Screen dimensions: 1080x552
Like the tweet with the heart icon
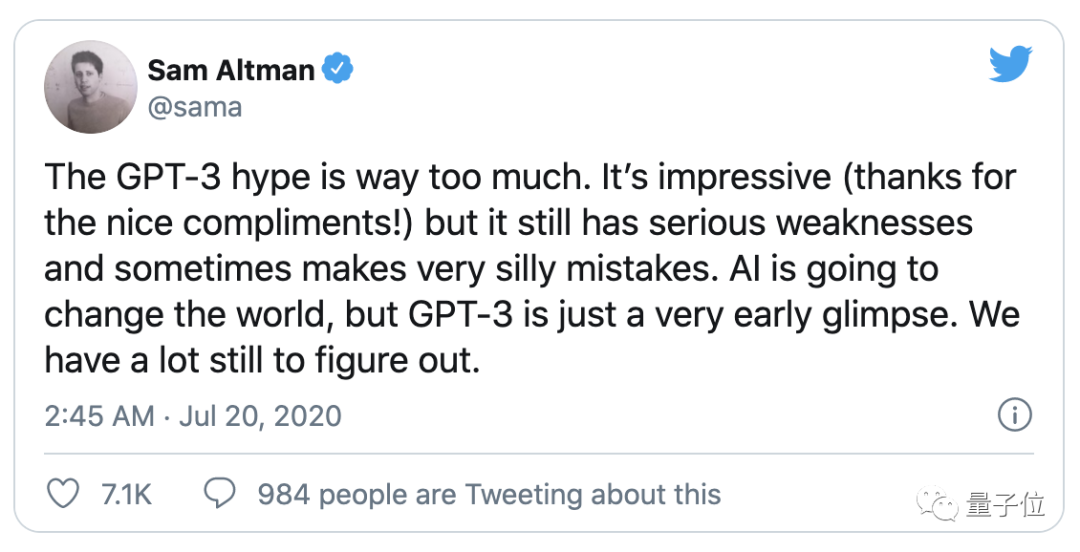(x=63, y=493)
